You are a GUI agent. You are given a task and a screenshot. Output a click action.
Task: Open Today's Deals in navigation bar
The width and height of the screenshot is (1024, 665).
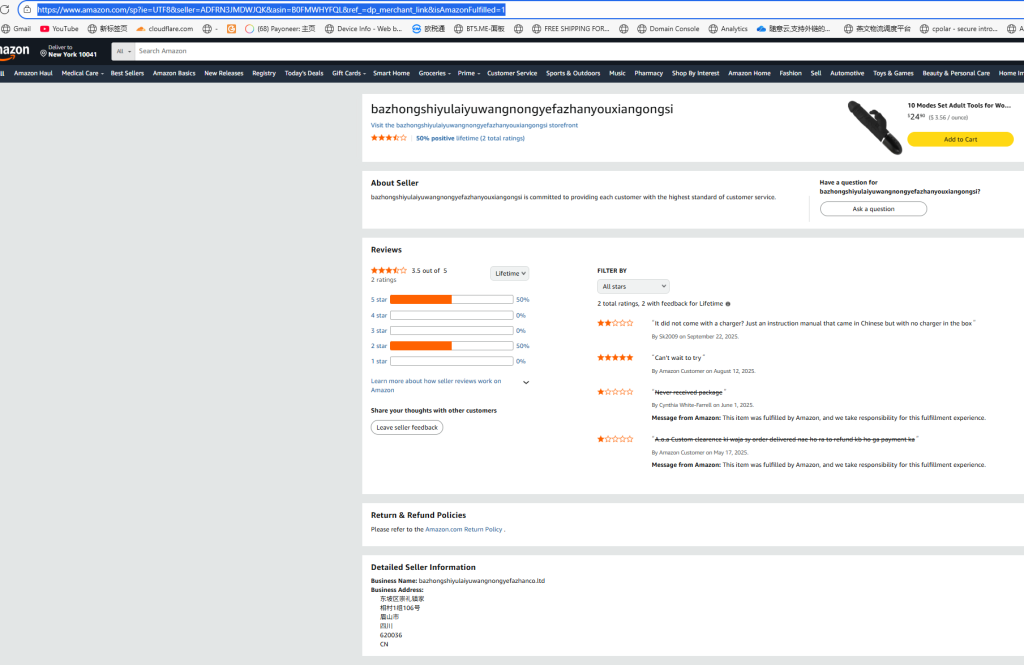coord(304,73)
